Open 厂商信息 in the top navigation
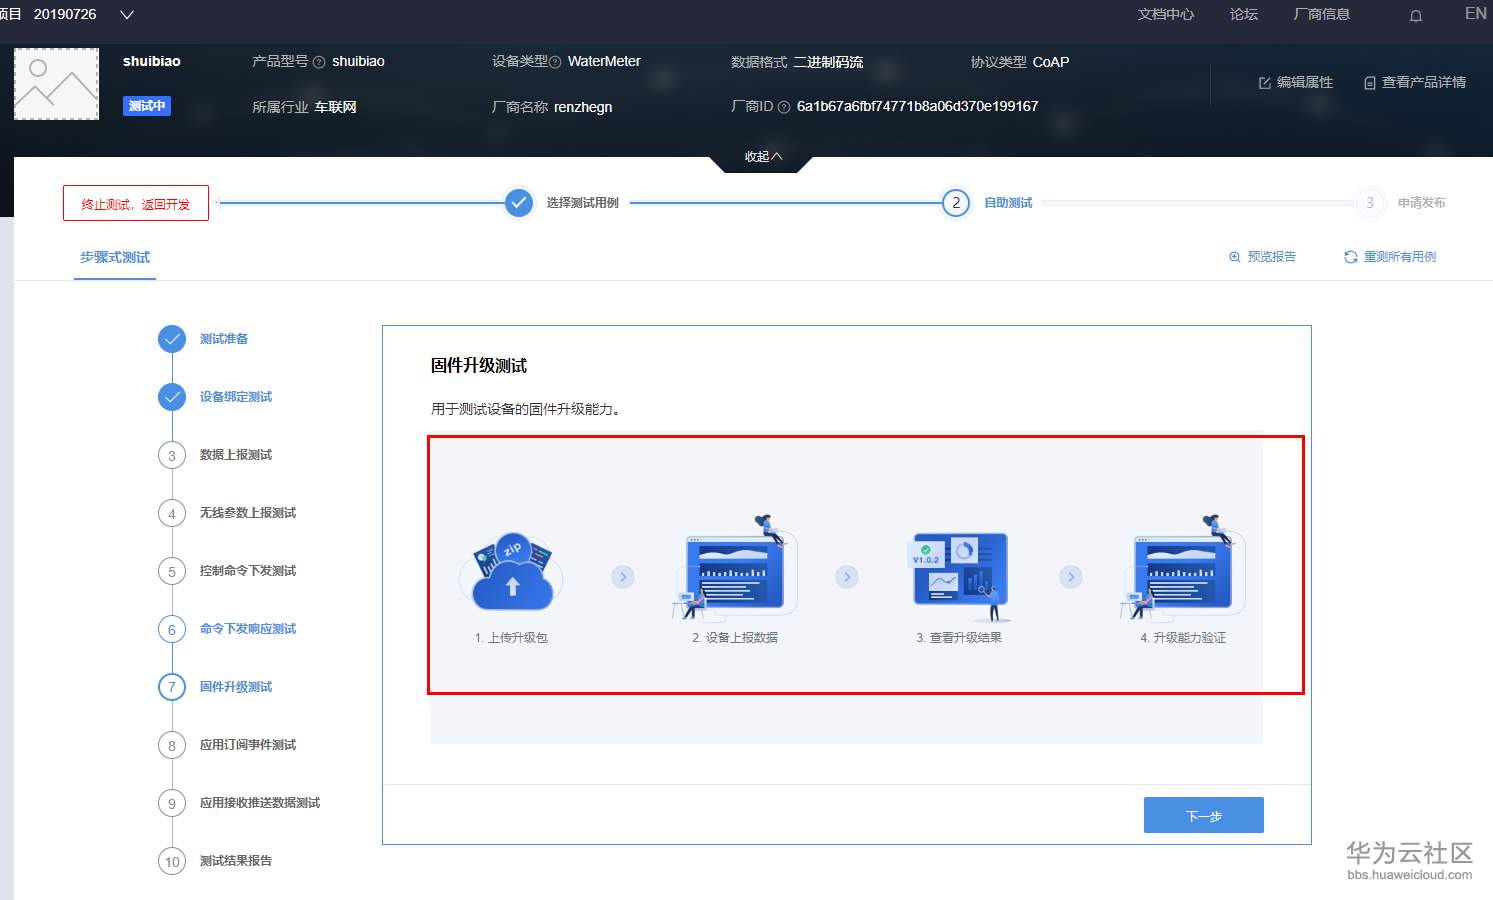The width and height of the screenshot is (1493, 900). click(1322, 14)
